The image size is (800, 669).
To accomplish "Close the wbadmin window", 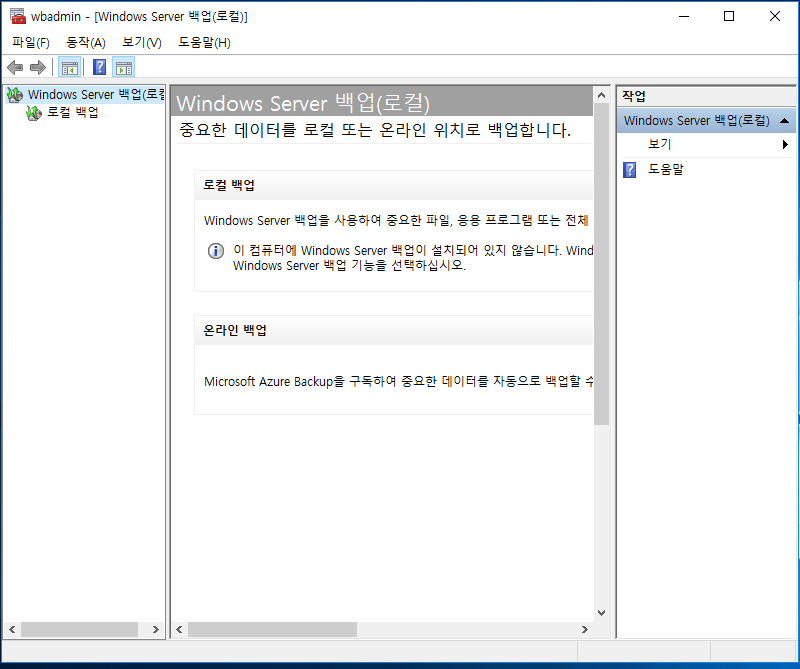I will [x=774, y=16].
